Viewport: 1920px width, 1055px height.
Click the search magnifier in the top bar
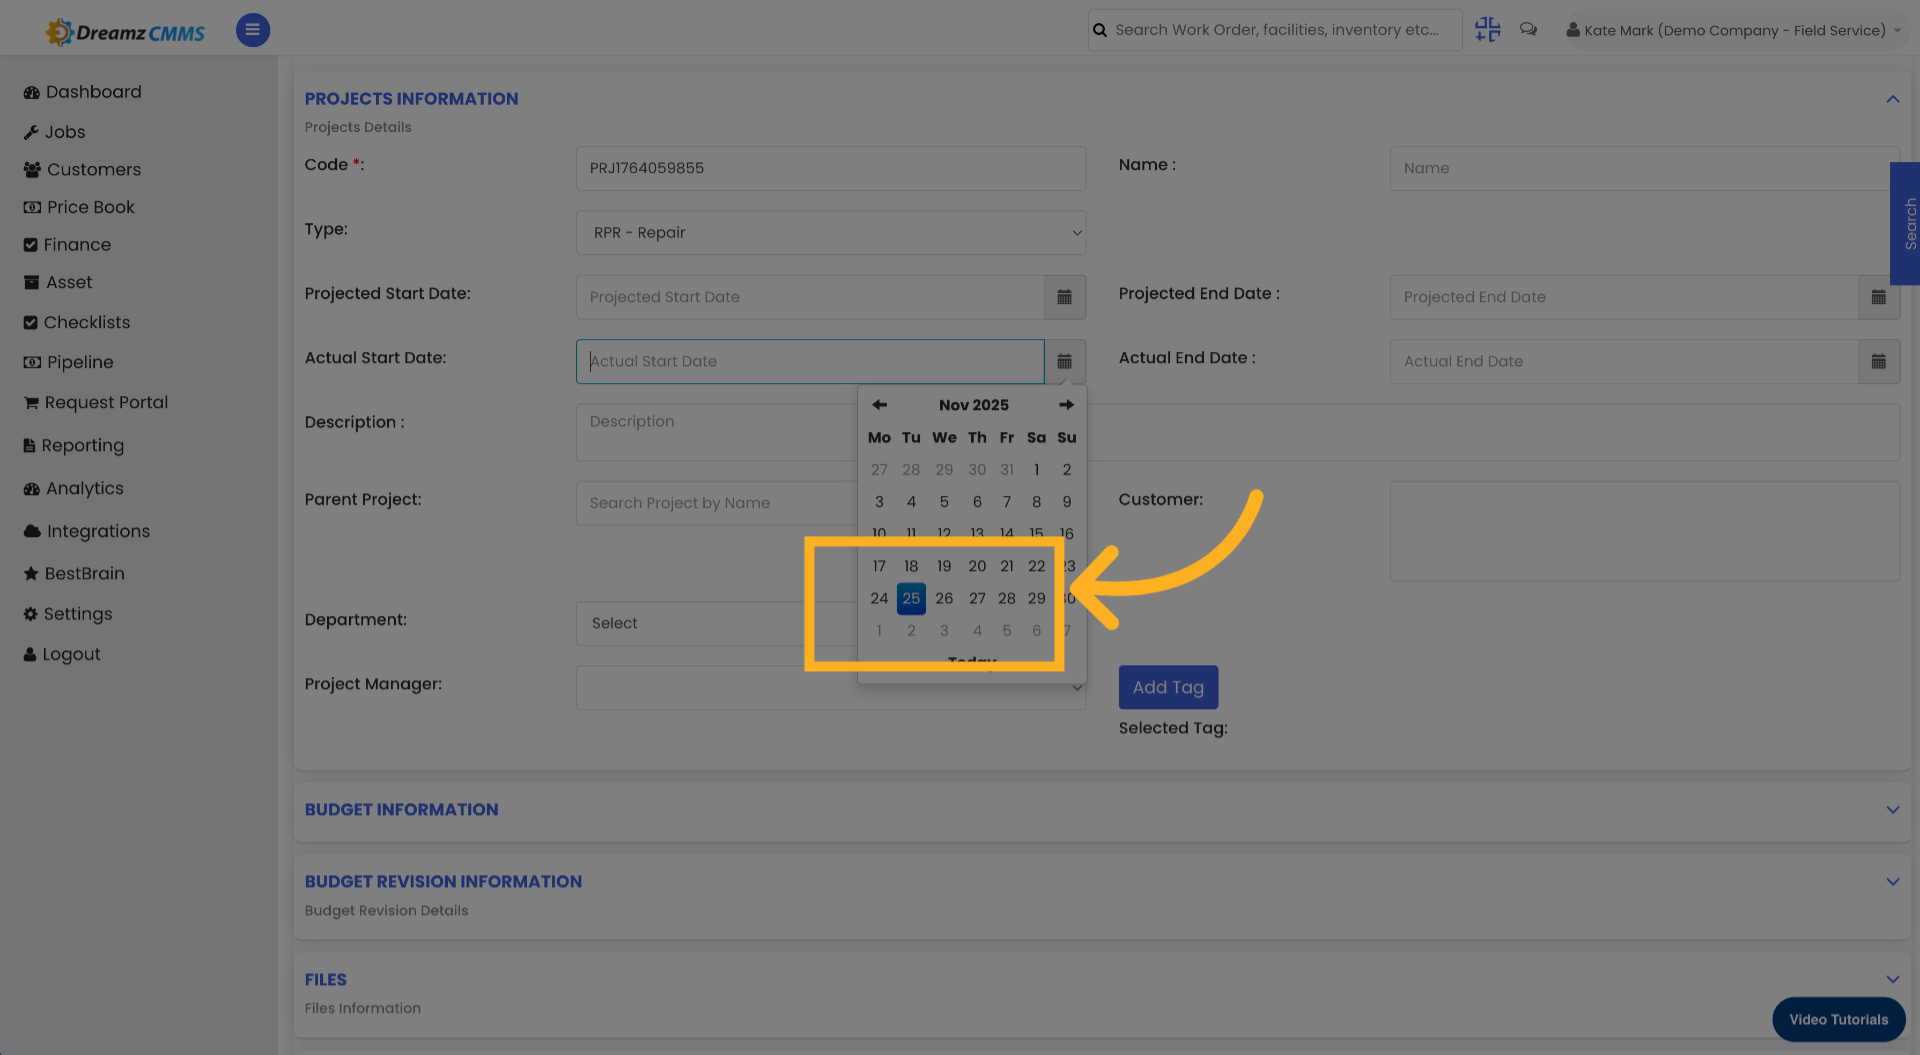pos(1100,30)
